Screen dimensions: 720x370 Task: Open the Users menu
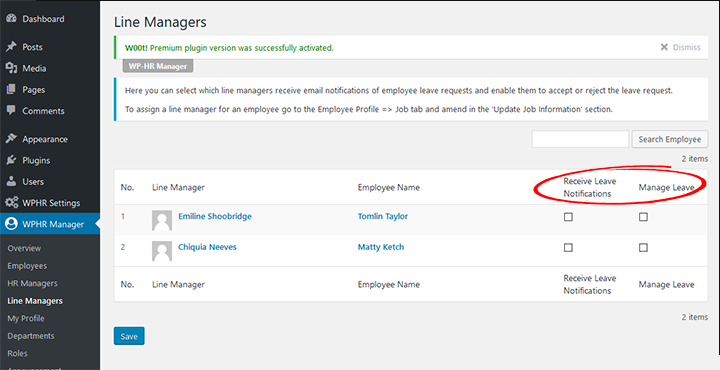click(x=50, y=181)
